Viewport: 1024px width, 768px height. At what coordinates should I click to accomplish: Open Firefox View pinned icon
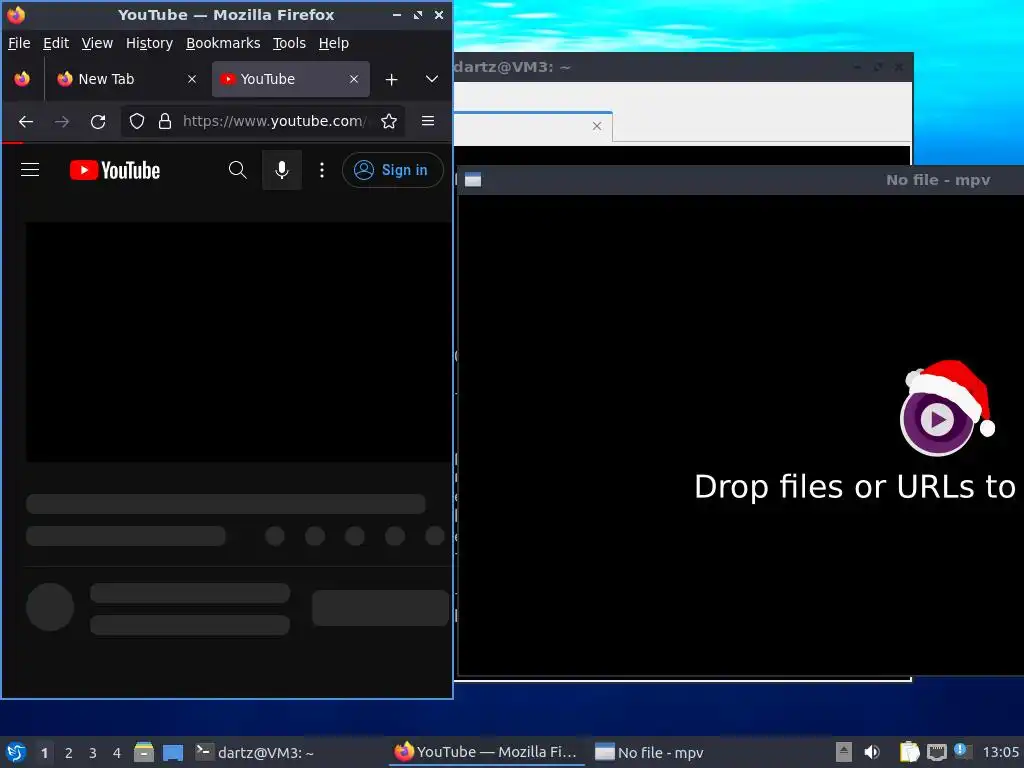click(22, 79)
